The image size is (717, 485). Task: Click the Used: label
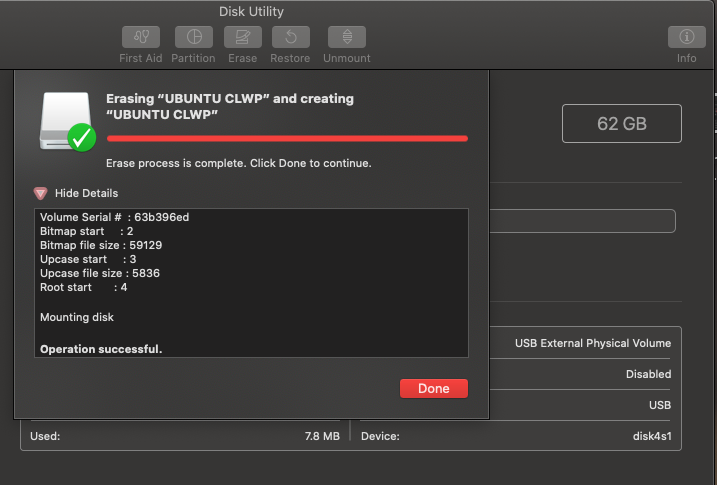click(45, 437)
